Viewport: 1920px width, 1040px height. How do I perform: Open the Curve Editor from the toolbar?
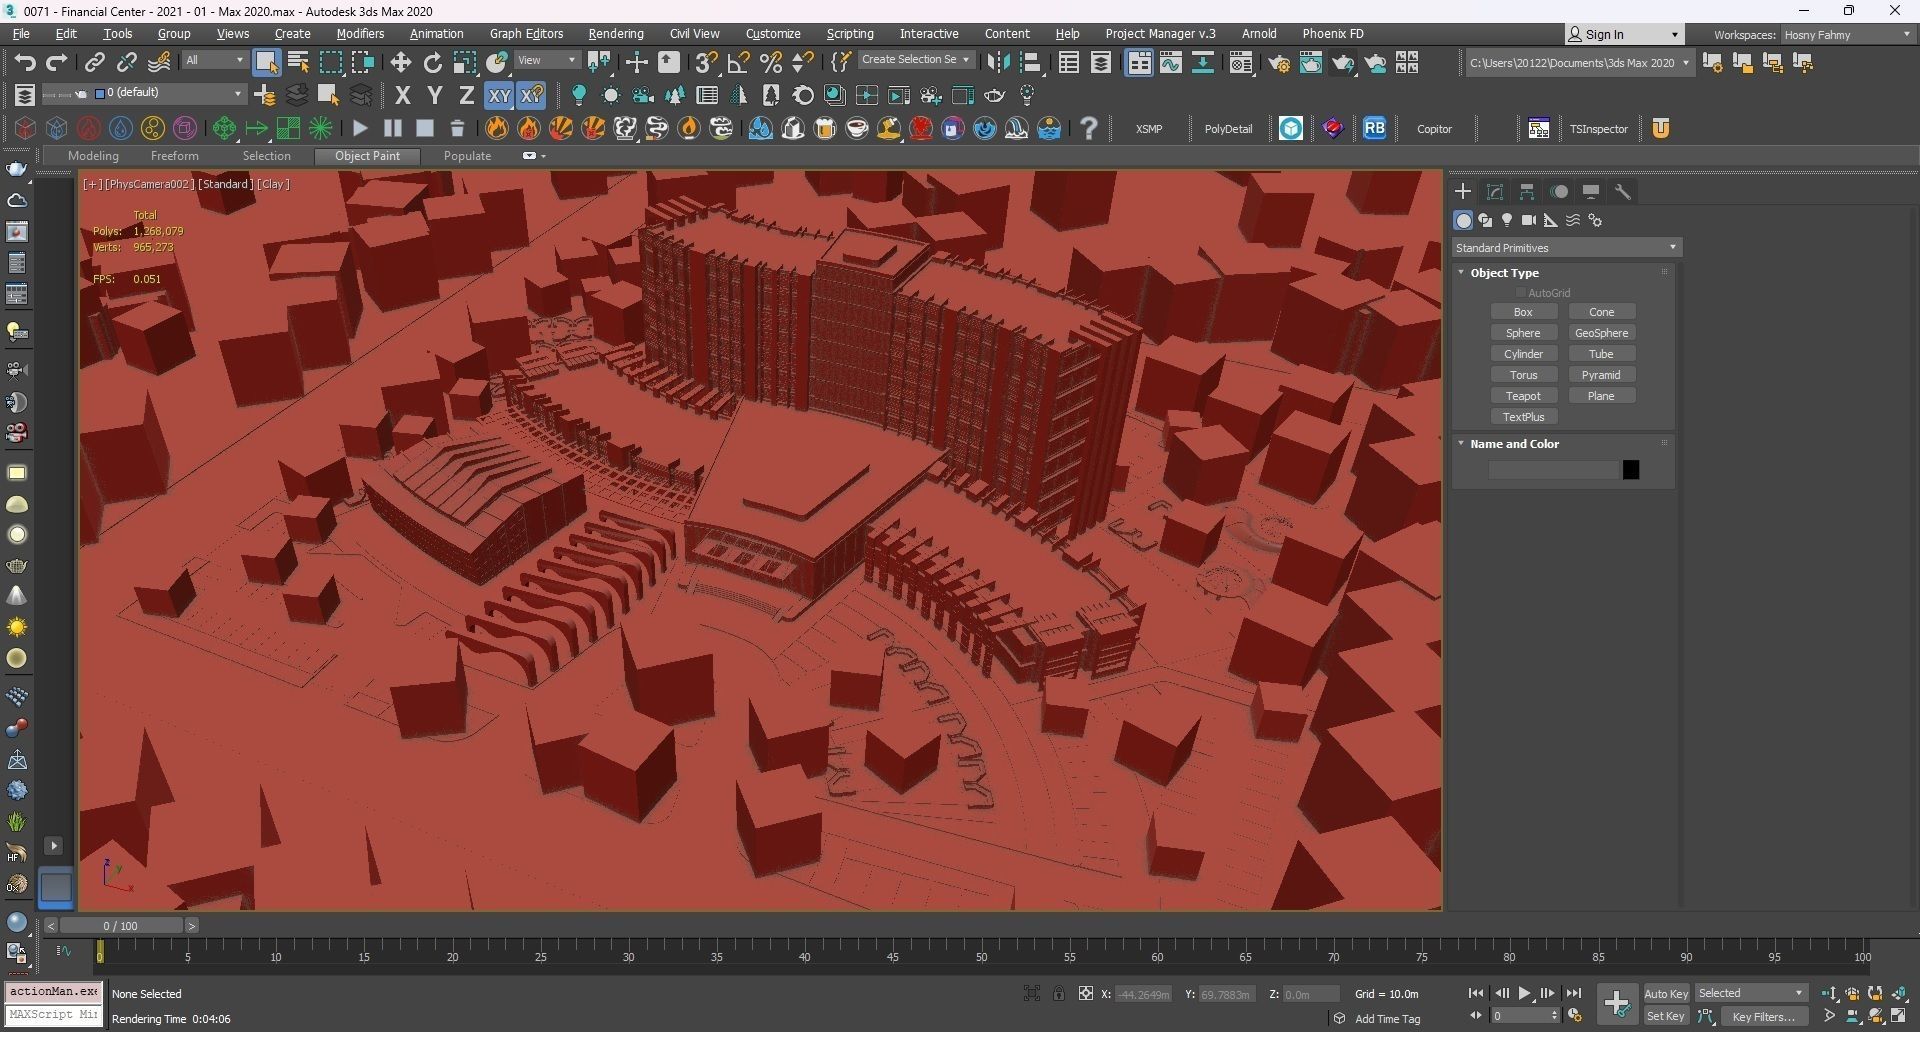point(1171,62)
